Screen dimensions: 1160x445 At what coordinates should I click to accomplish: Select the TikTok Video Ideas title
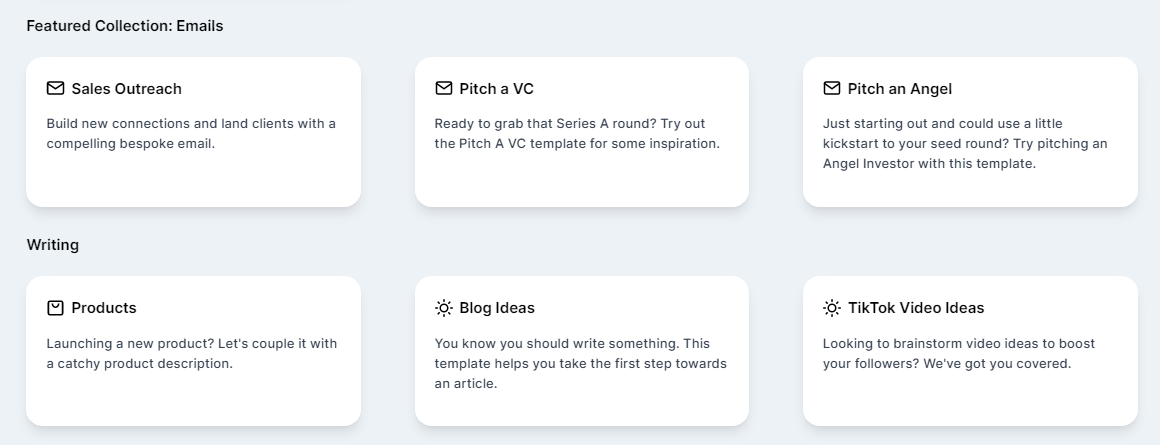pyautogui.click(x=916, y=308)
